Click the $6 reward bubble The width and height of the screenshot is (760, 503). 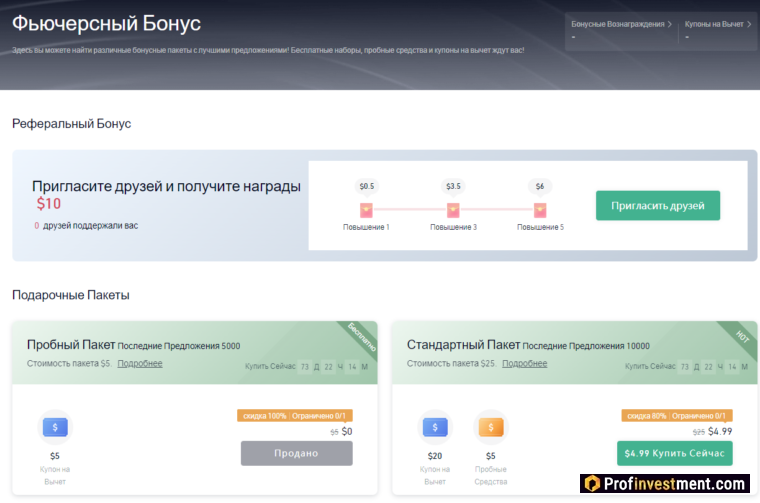pos(540,186)
